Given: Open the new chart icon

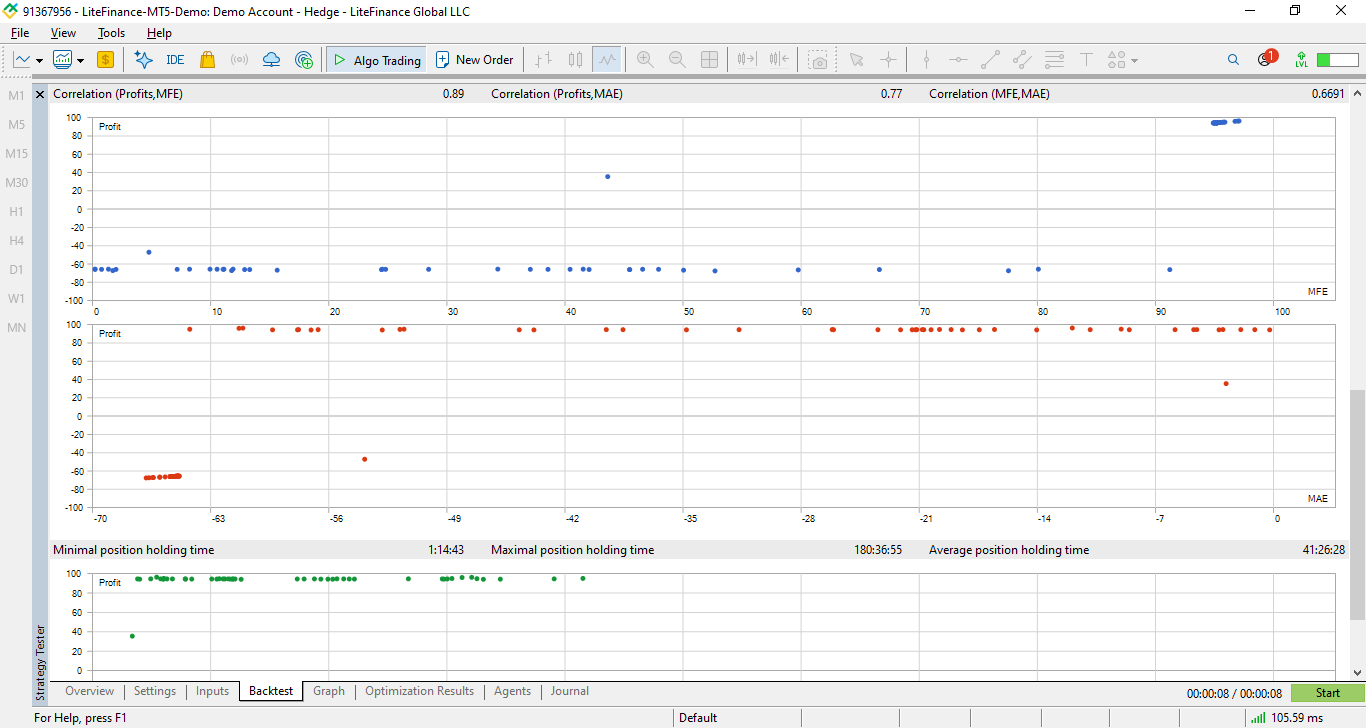Looking at the screenshot, I should (x=22, y=60).
